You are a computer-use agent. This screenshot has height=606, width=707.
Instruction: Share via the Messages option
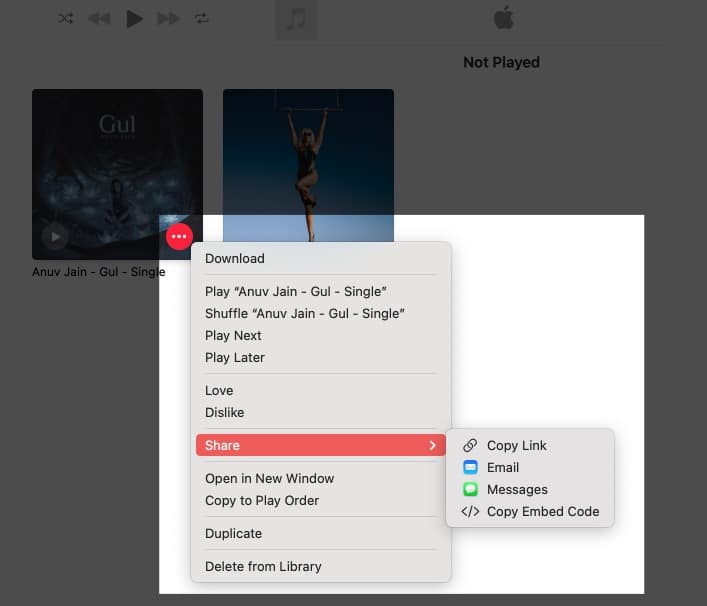point(530,490)
